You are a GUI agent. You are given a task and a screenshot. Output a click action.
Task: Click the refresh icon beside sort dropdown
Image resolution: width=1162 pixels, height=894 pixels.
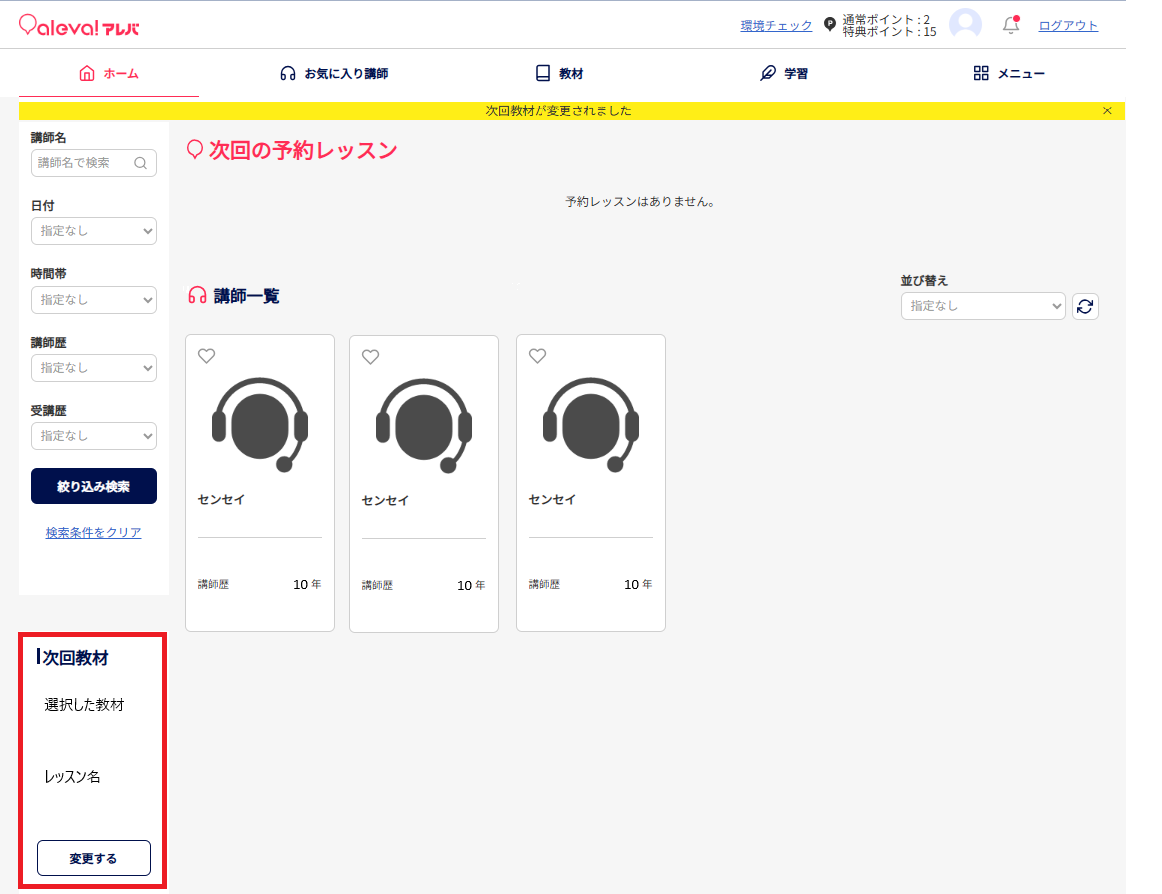tap(1085, 306)
